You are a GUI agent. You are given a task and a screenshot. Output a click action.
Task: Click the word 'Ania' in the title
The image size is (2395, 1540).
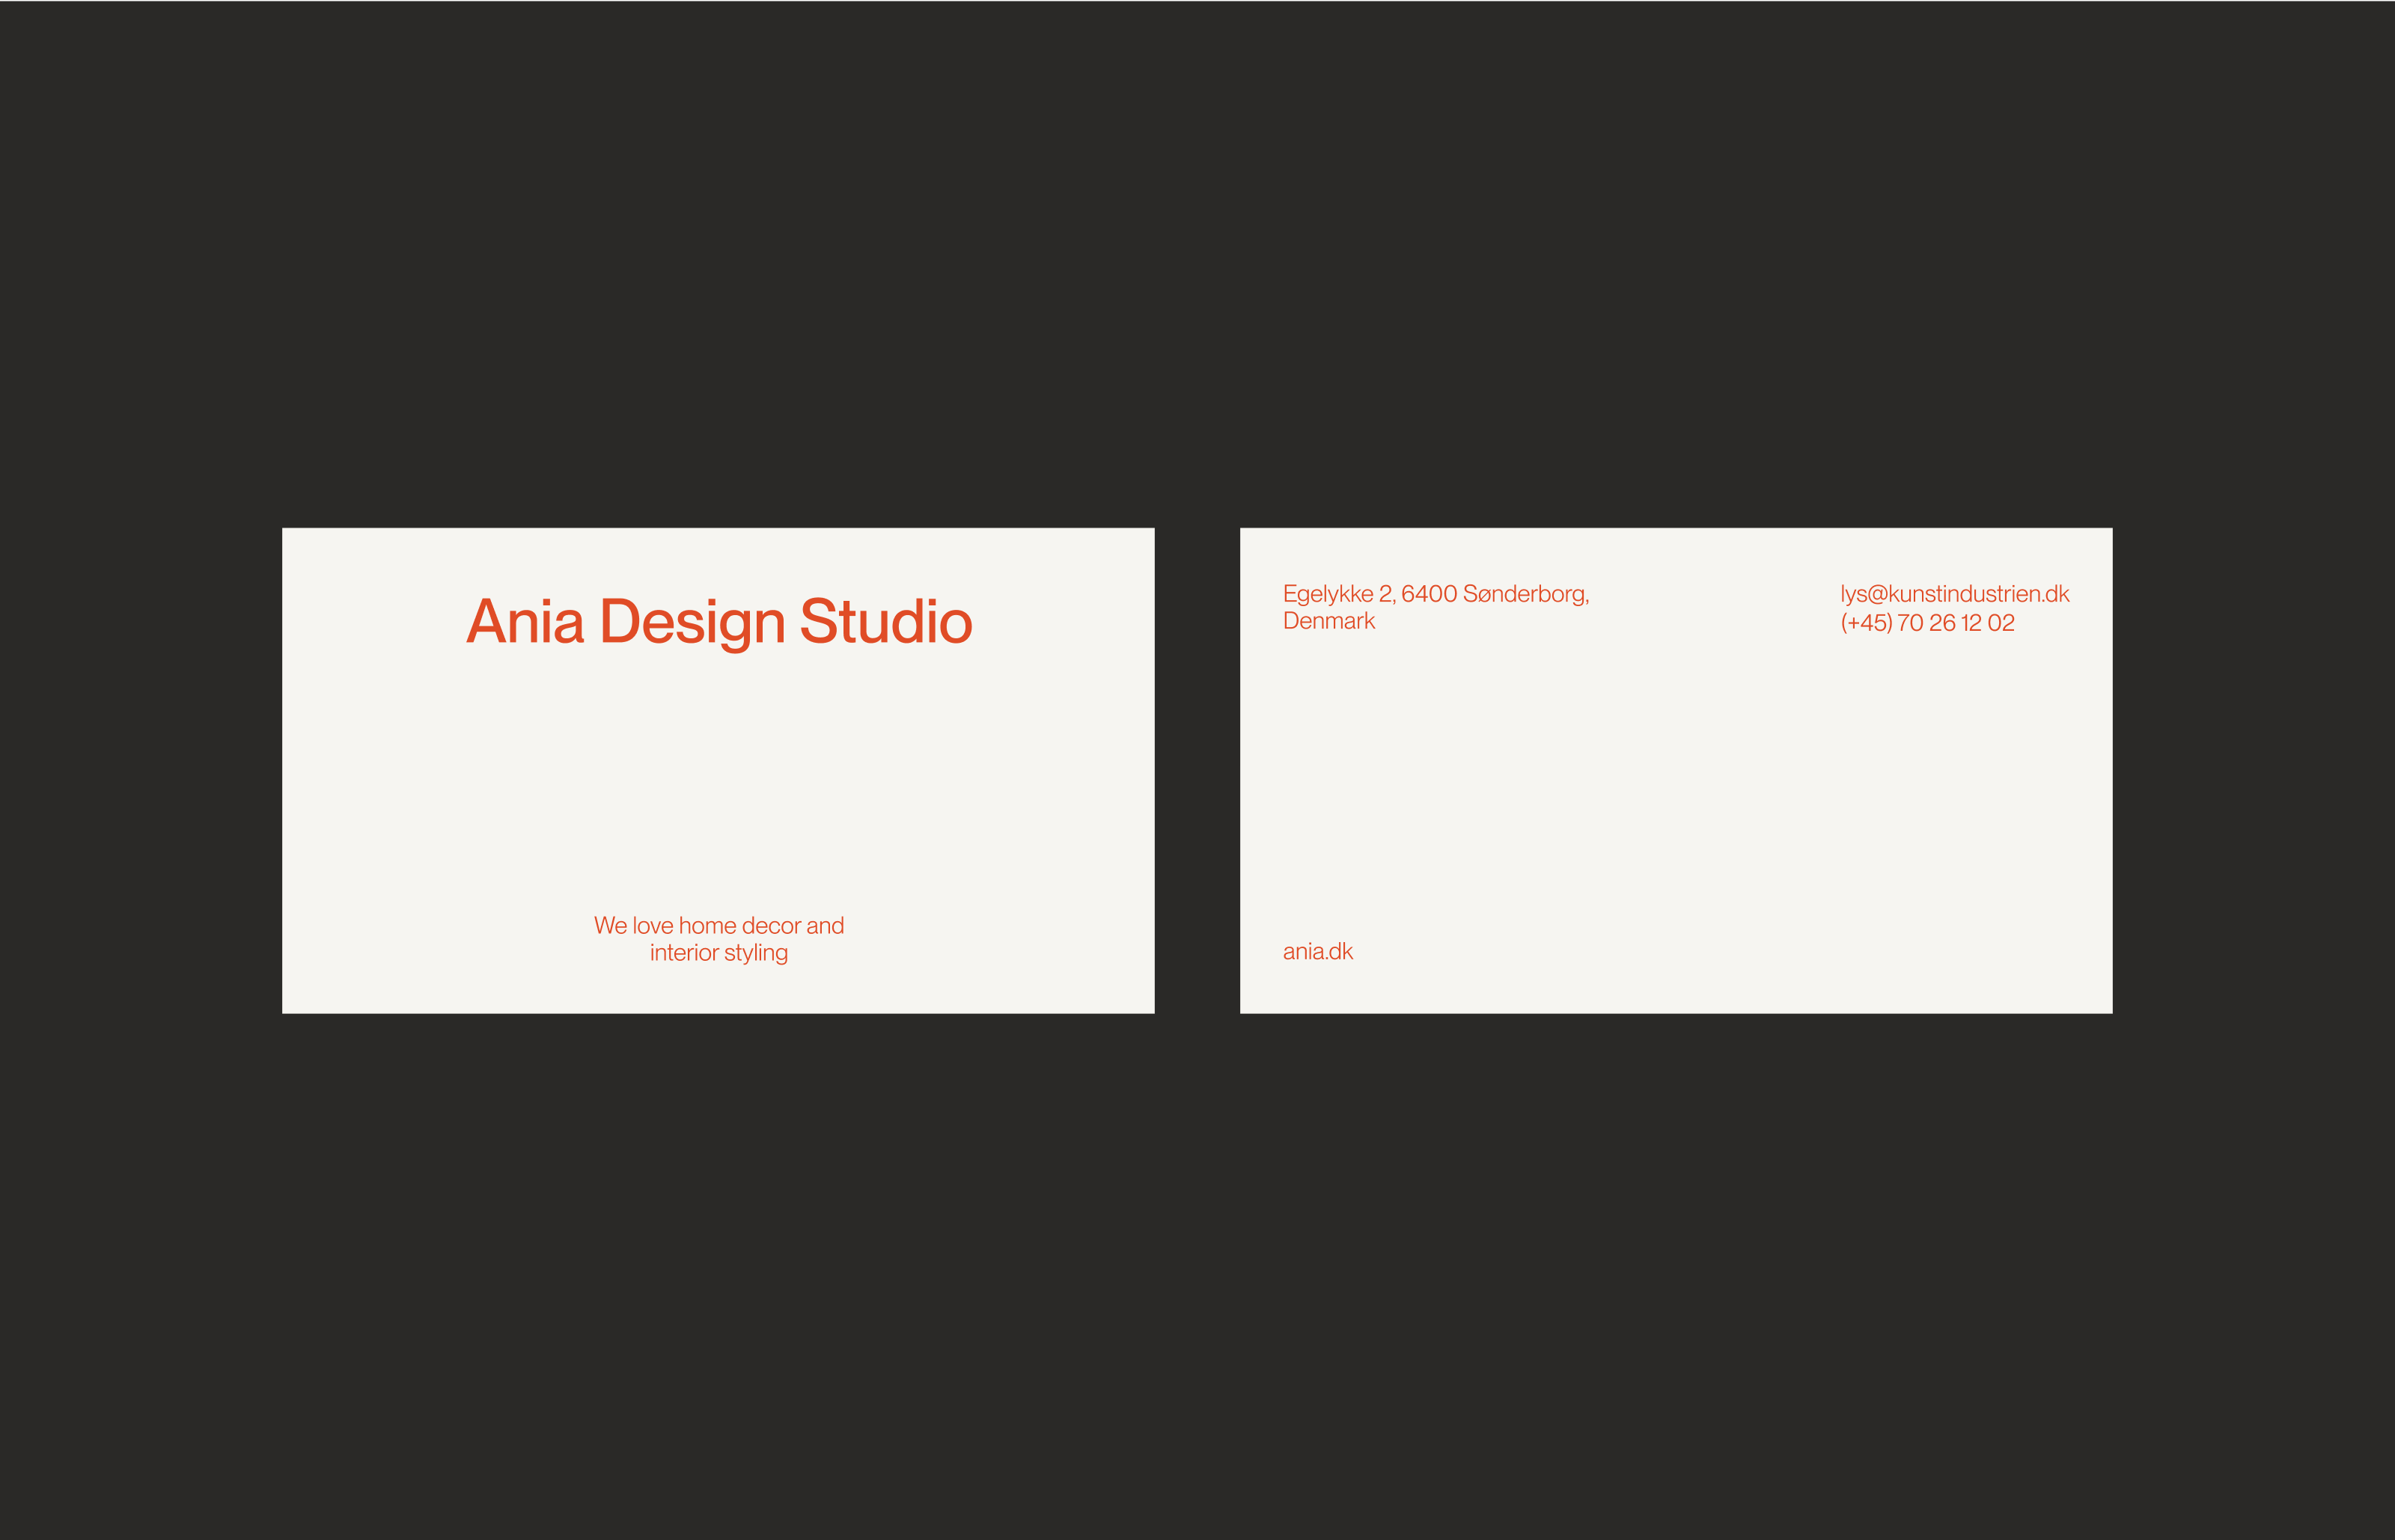[x=525, y=622]
